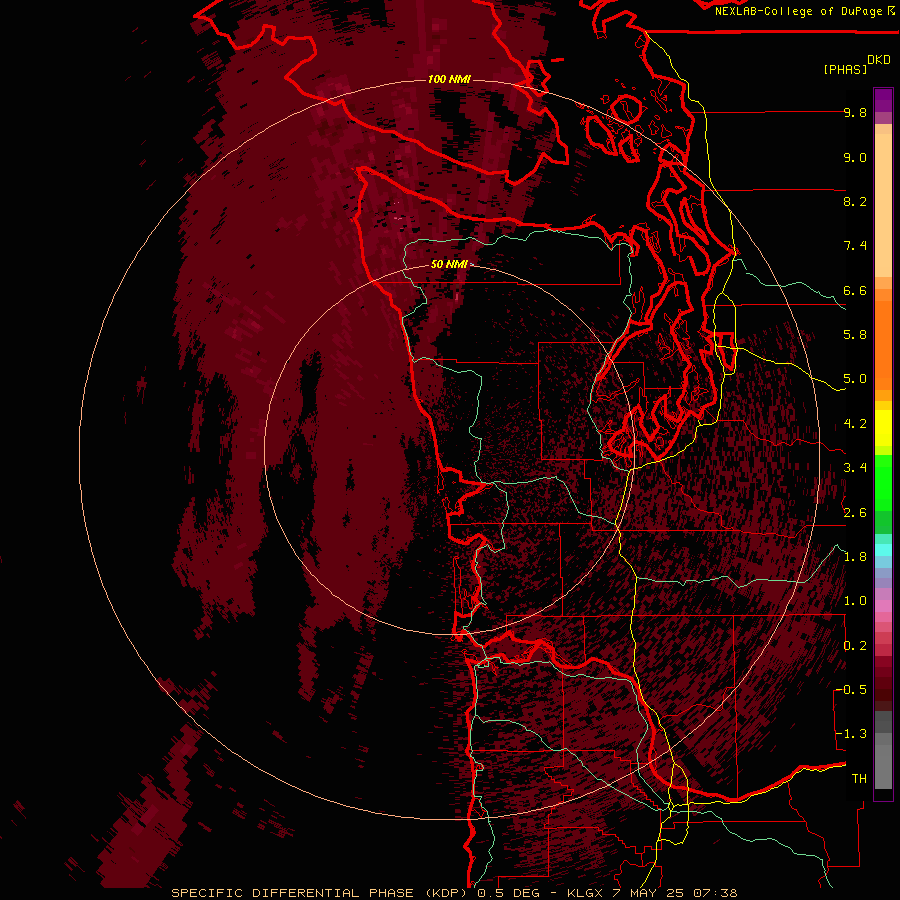Click the 50 NMI range ring label

coord(449,264)
